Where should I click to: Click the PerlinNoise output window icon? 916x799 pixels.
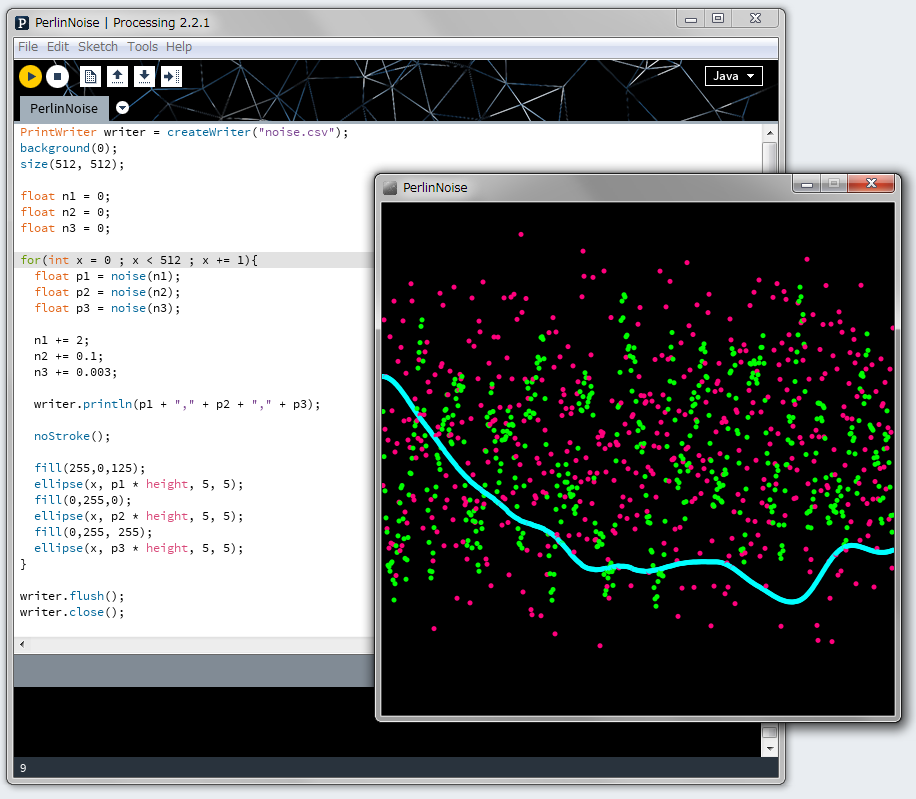pos(390,187)
